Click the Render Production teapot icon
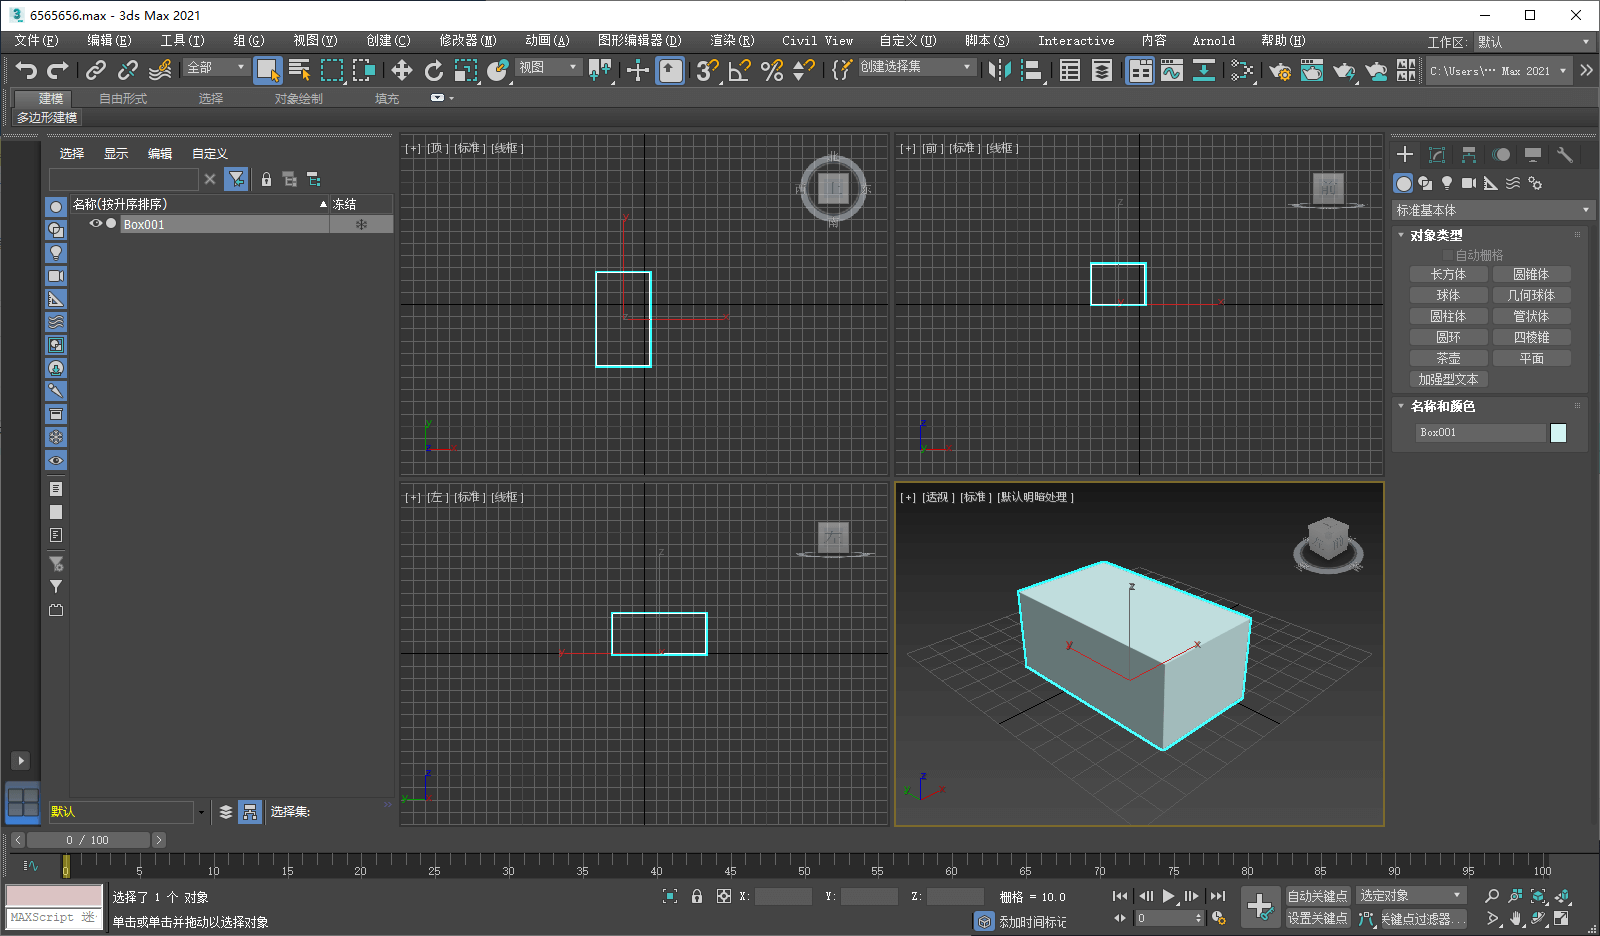The image size is (1600, 936). [x=1344, y=70]
